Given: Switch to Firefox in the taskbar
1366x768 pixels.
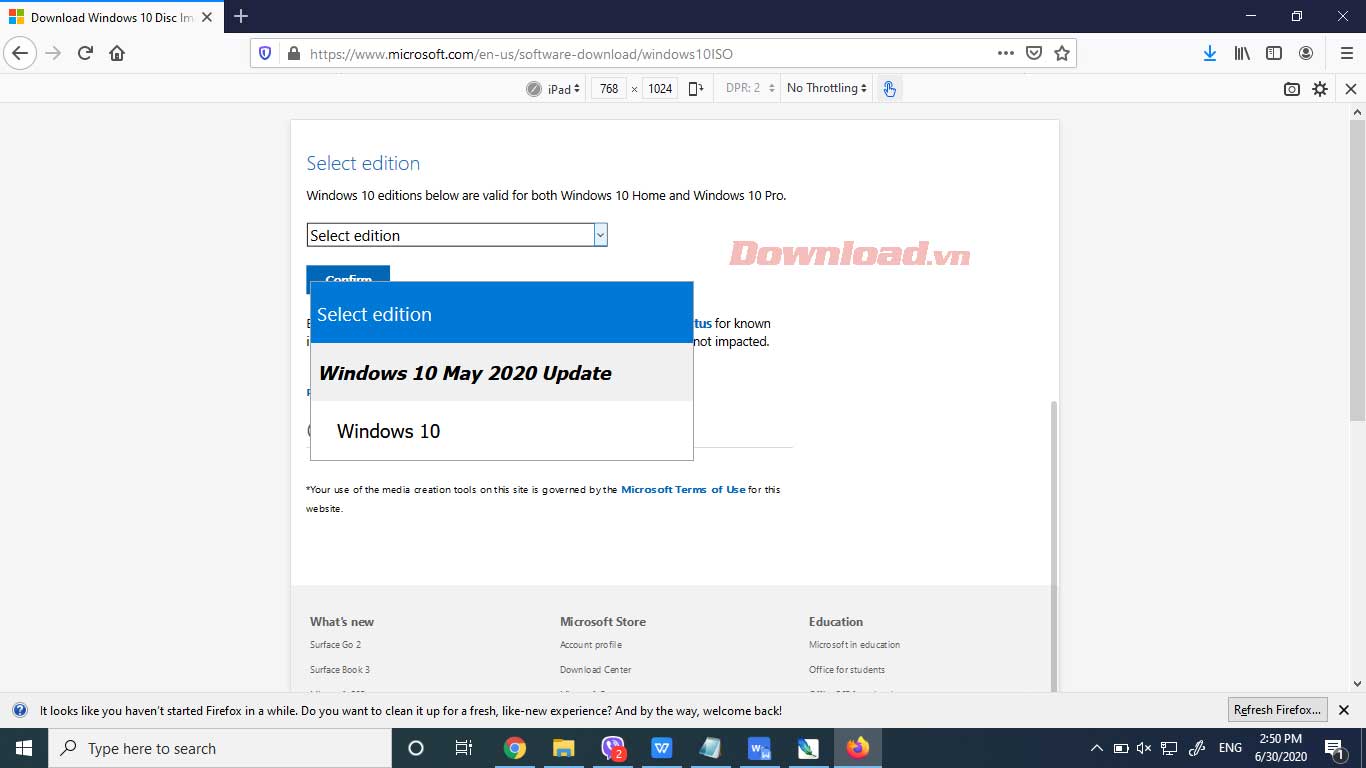Looking at the screenshot, I should point(857,748).
